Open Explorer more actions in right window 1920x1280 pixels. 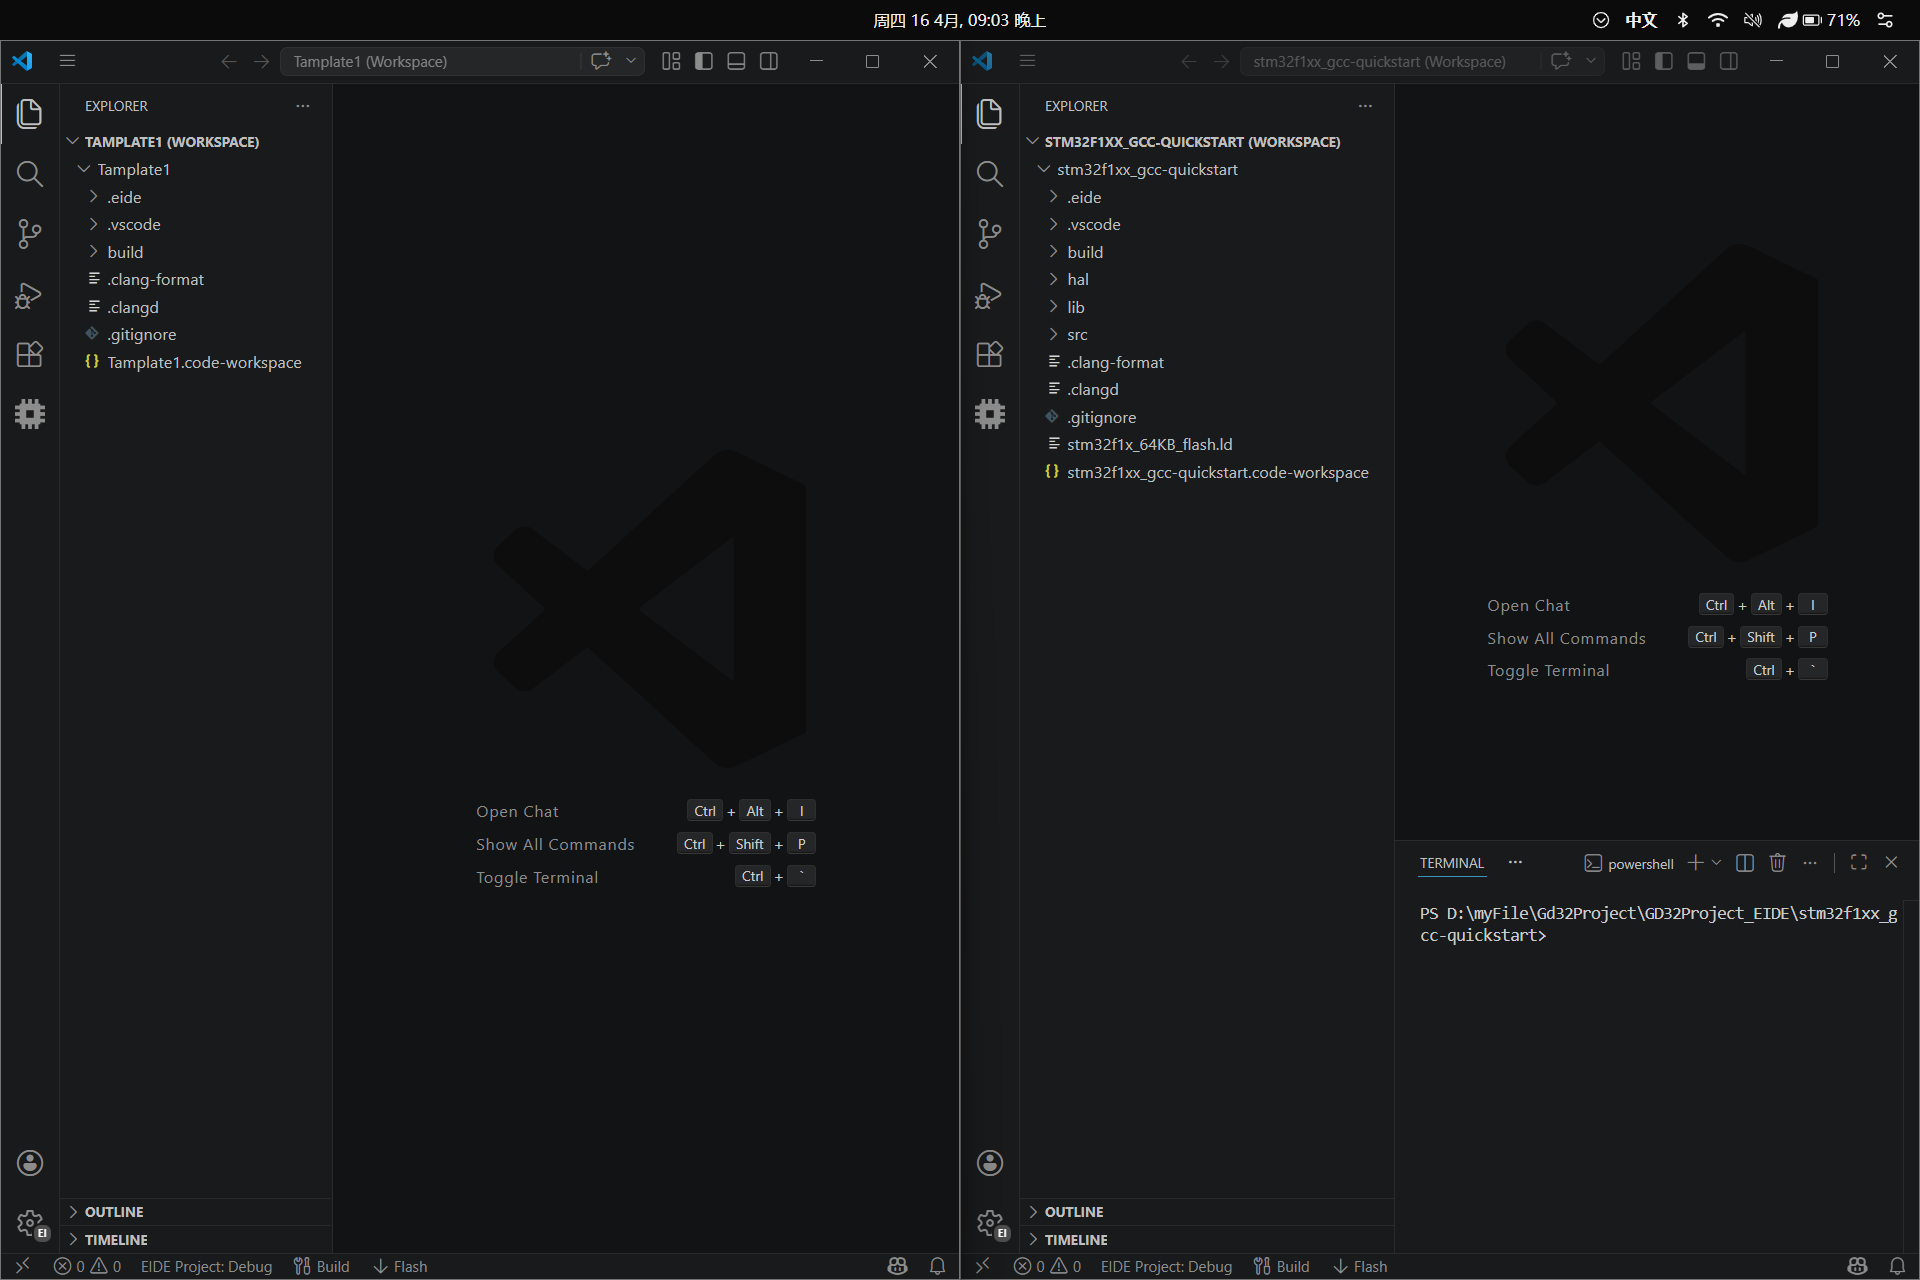click(x=1365, y=106)
